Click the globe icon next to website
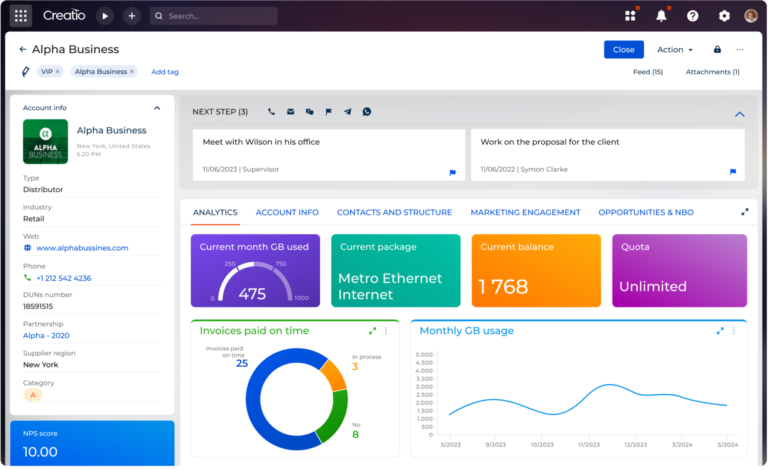The image size is (768, 470). point(27,248)
